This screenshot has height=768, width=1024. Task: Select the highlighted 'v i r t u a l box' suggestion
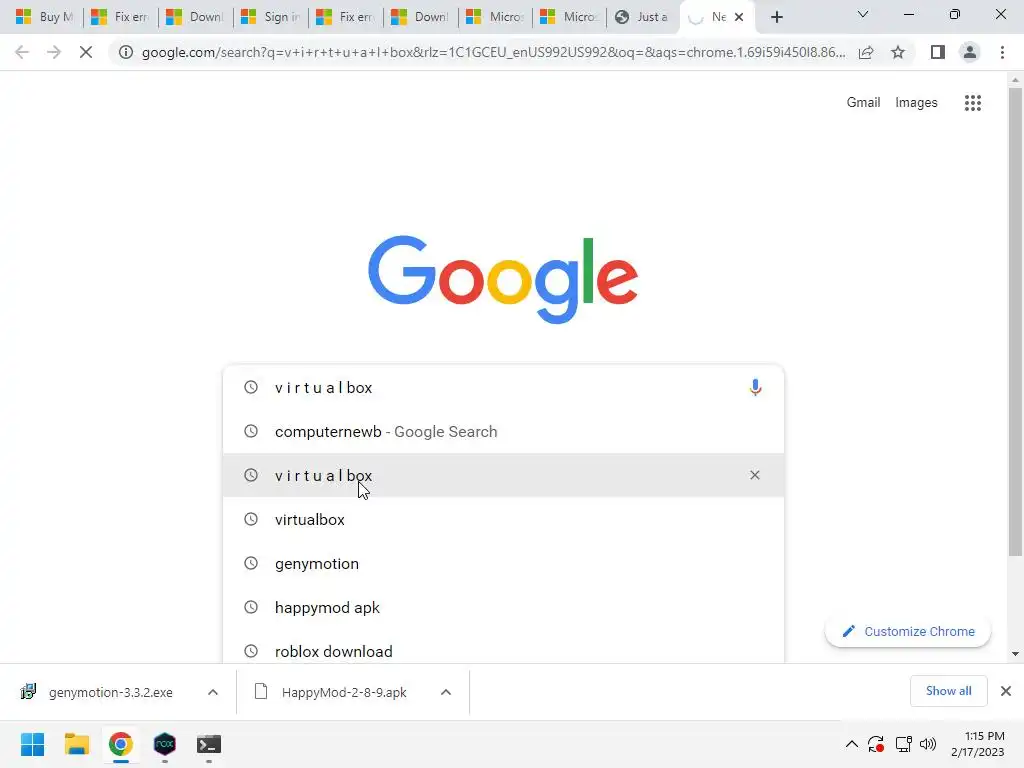(x=503, y=475)
